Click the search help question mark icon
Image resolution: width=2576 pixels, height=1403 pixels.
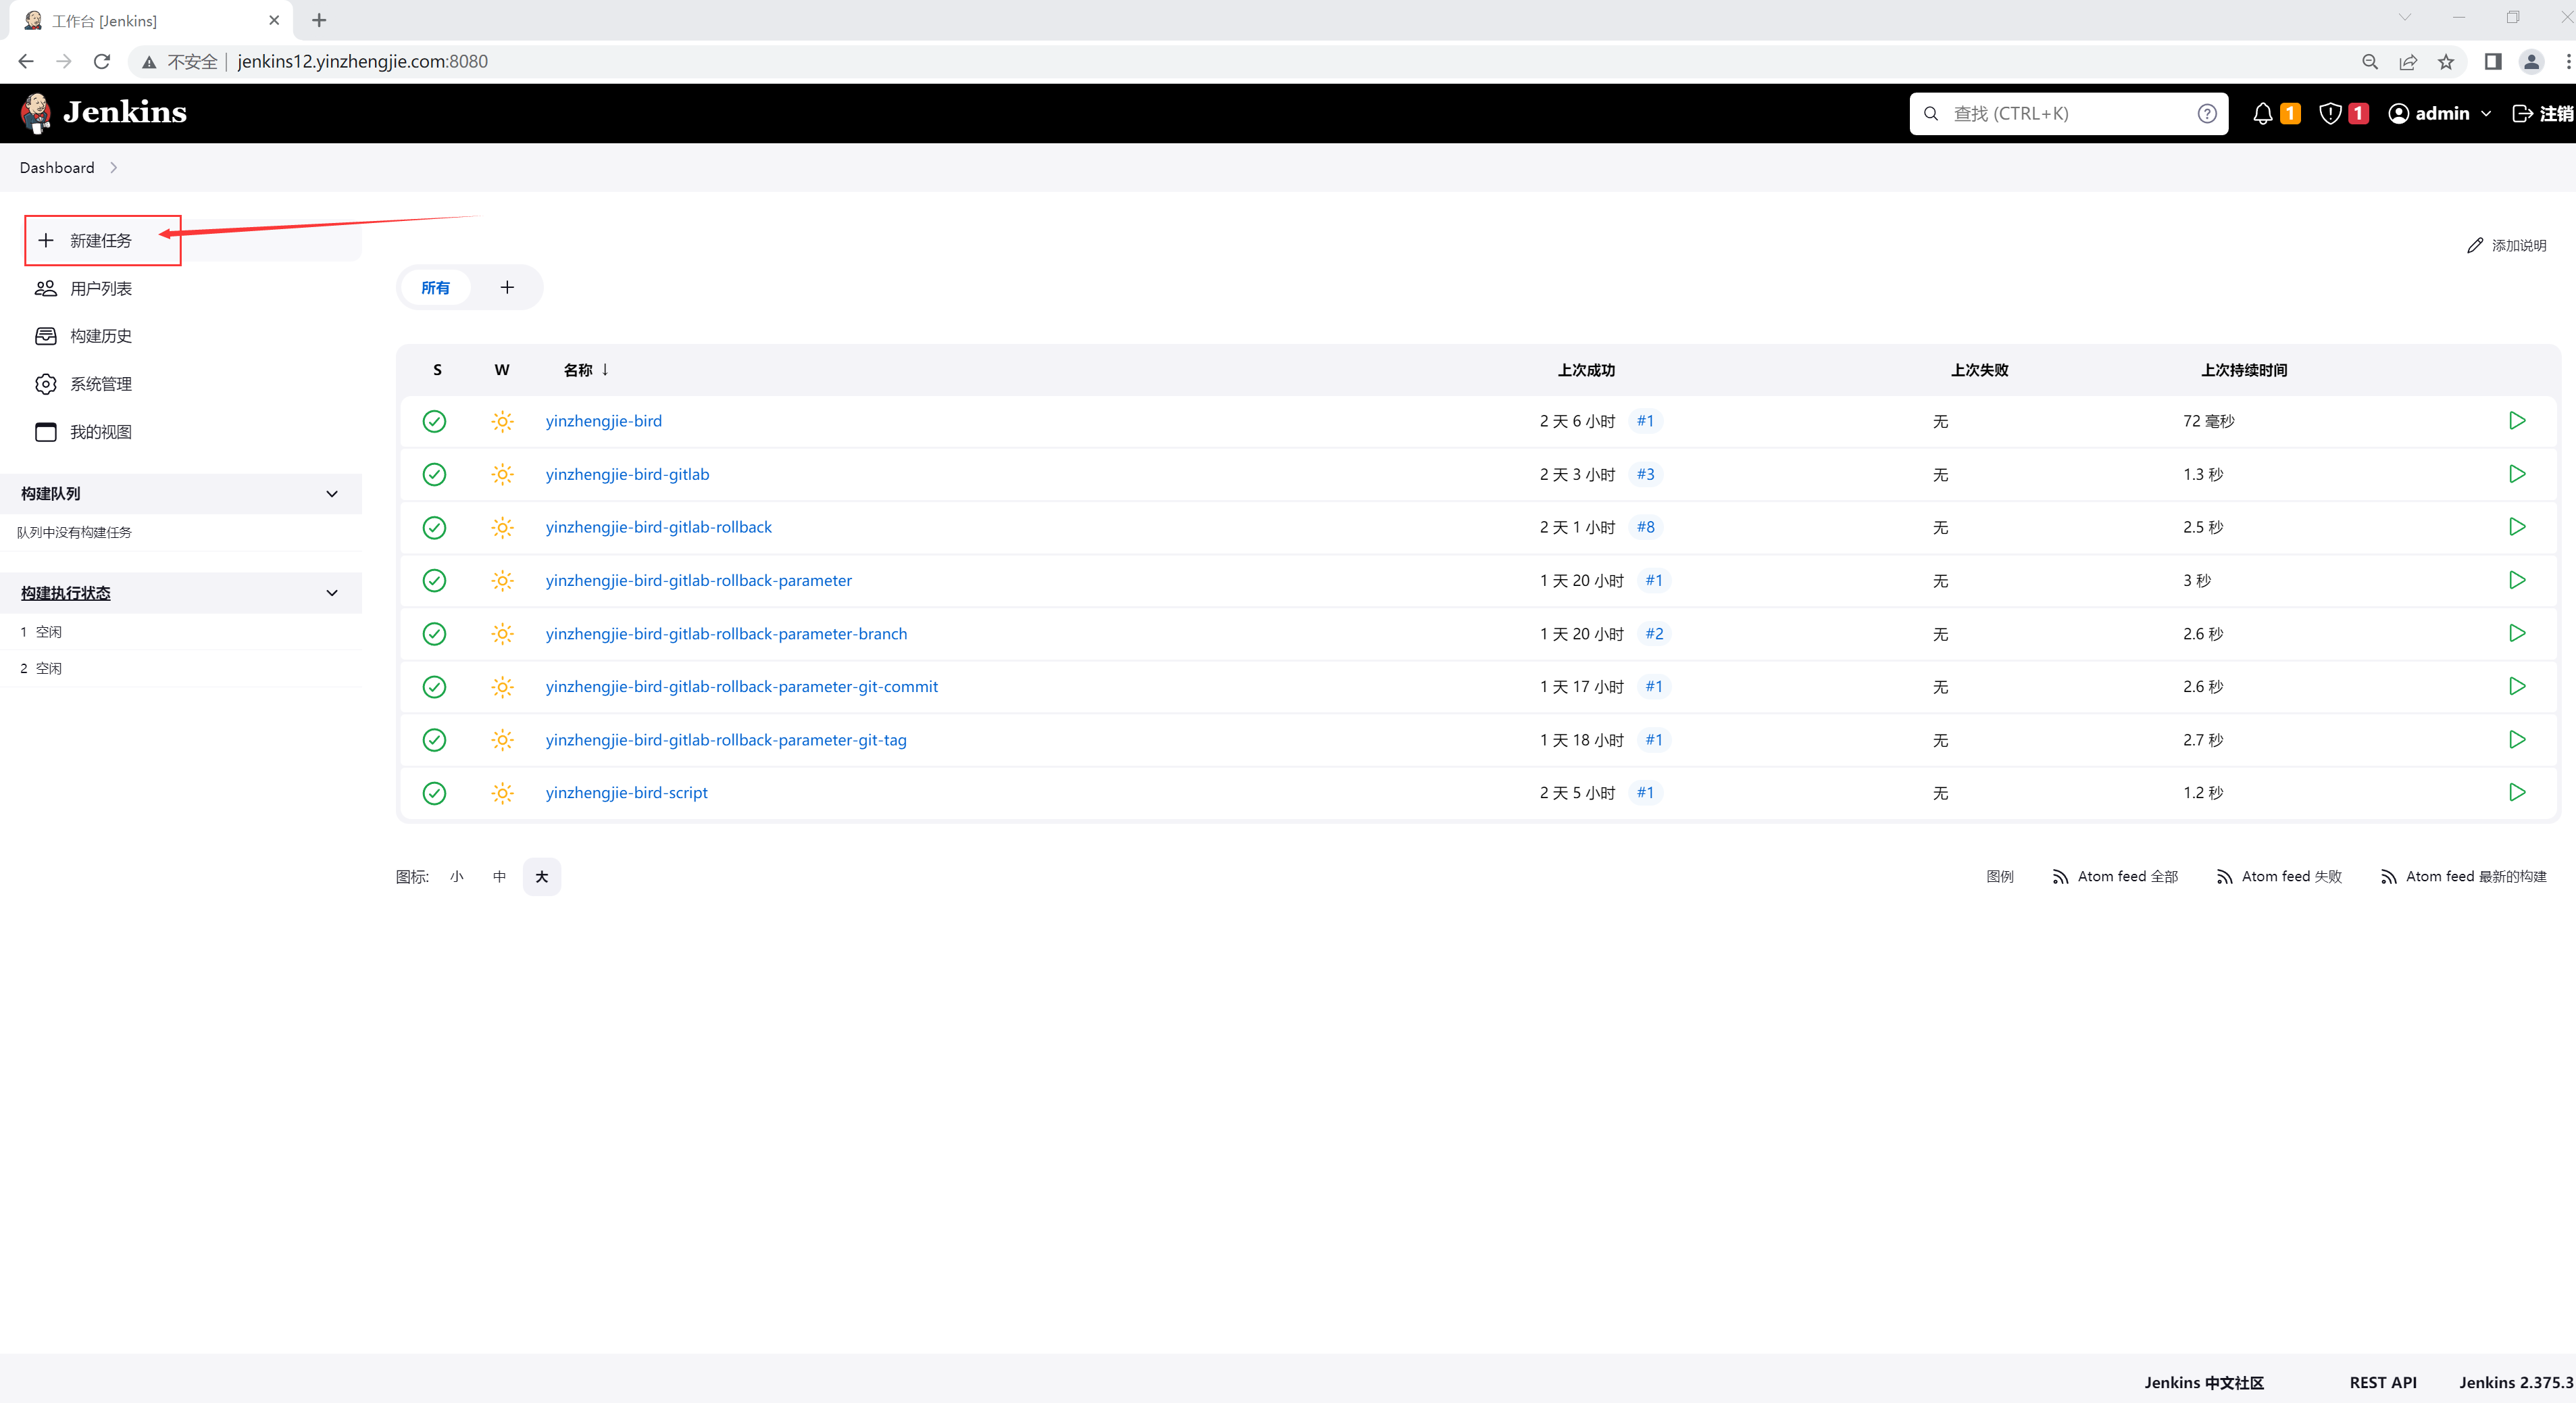pos(2207,114)
